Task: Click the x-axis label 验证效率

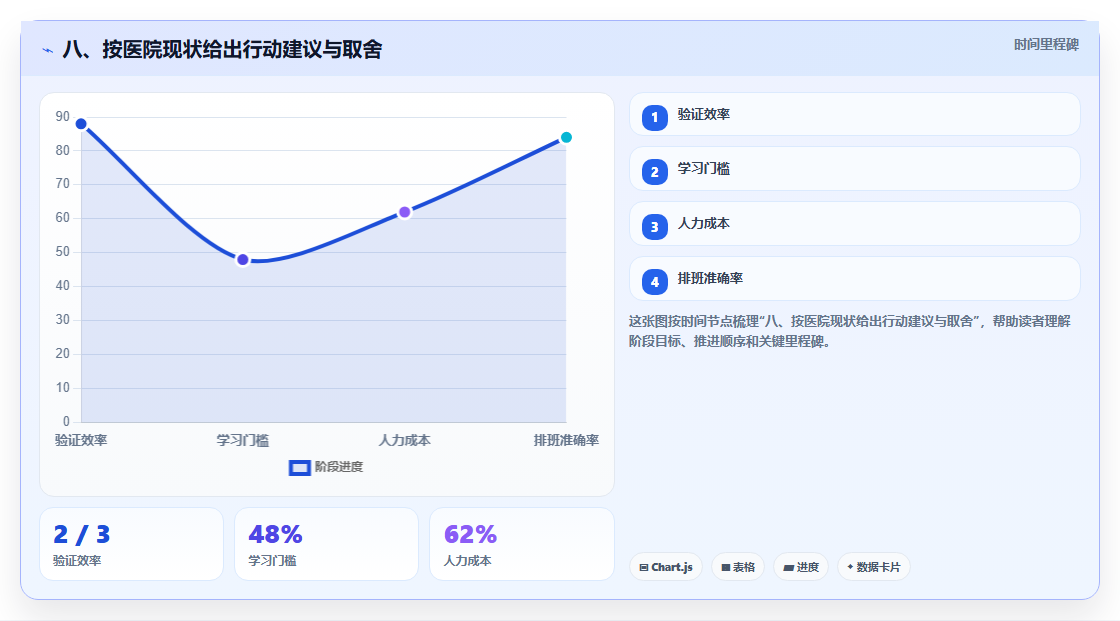Action: pos(81,440)
